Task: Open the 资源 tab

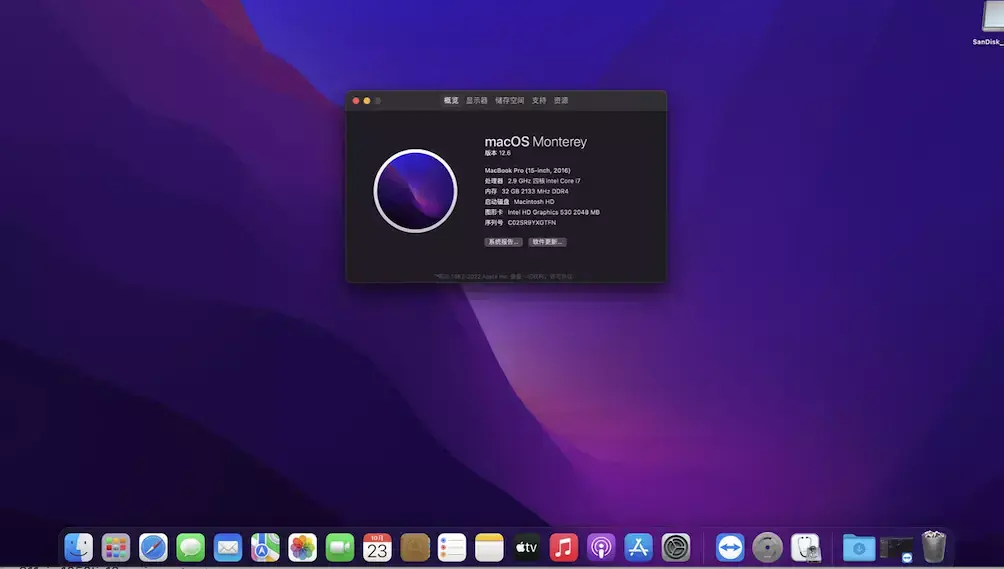Action: [561, 100]
